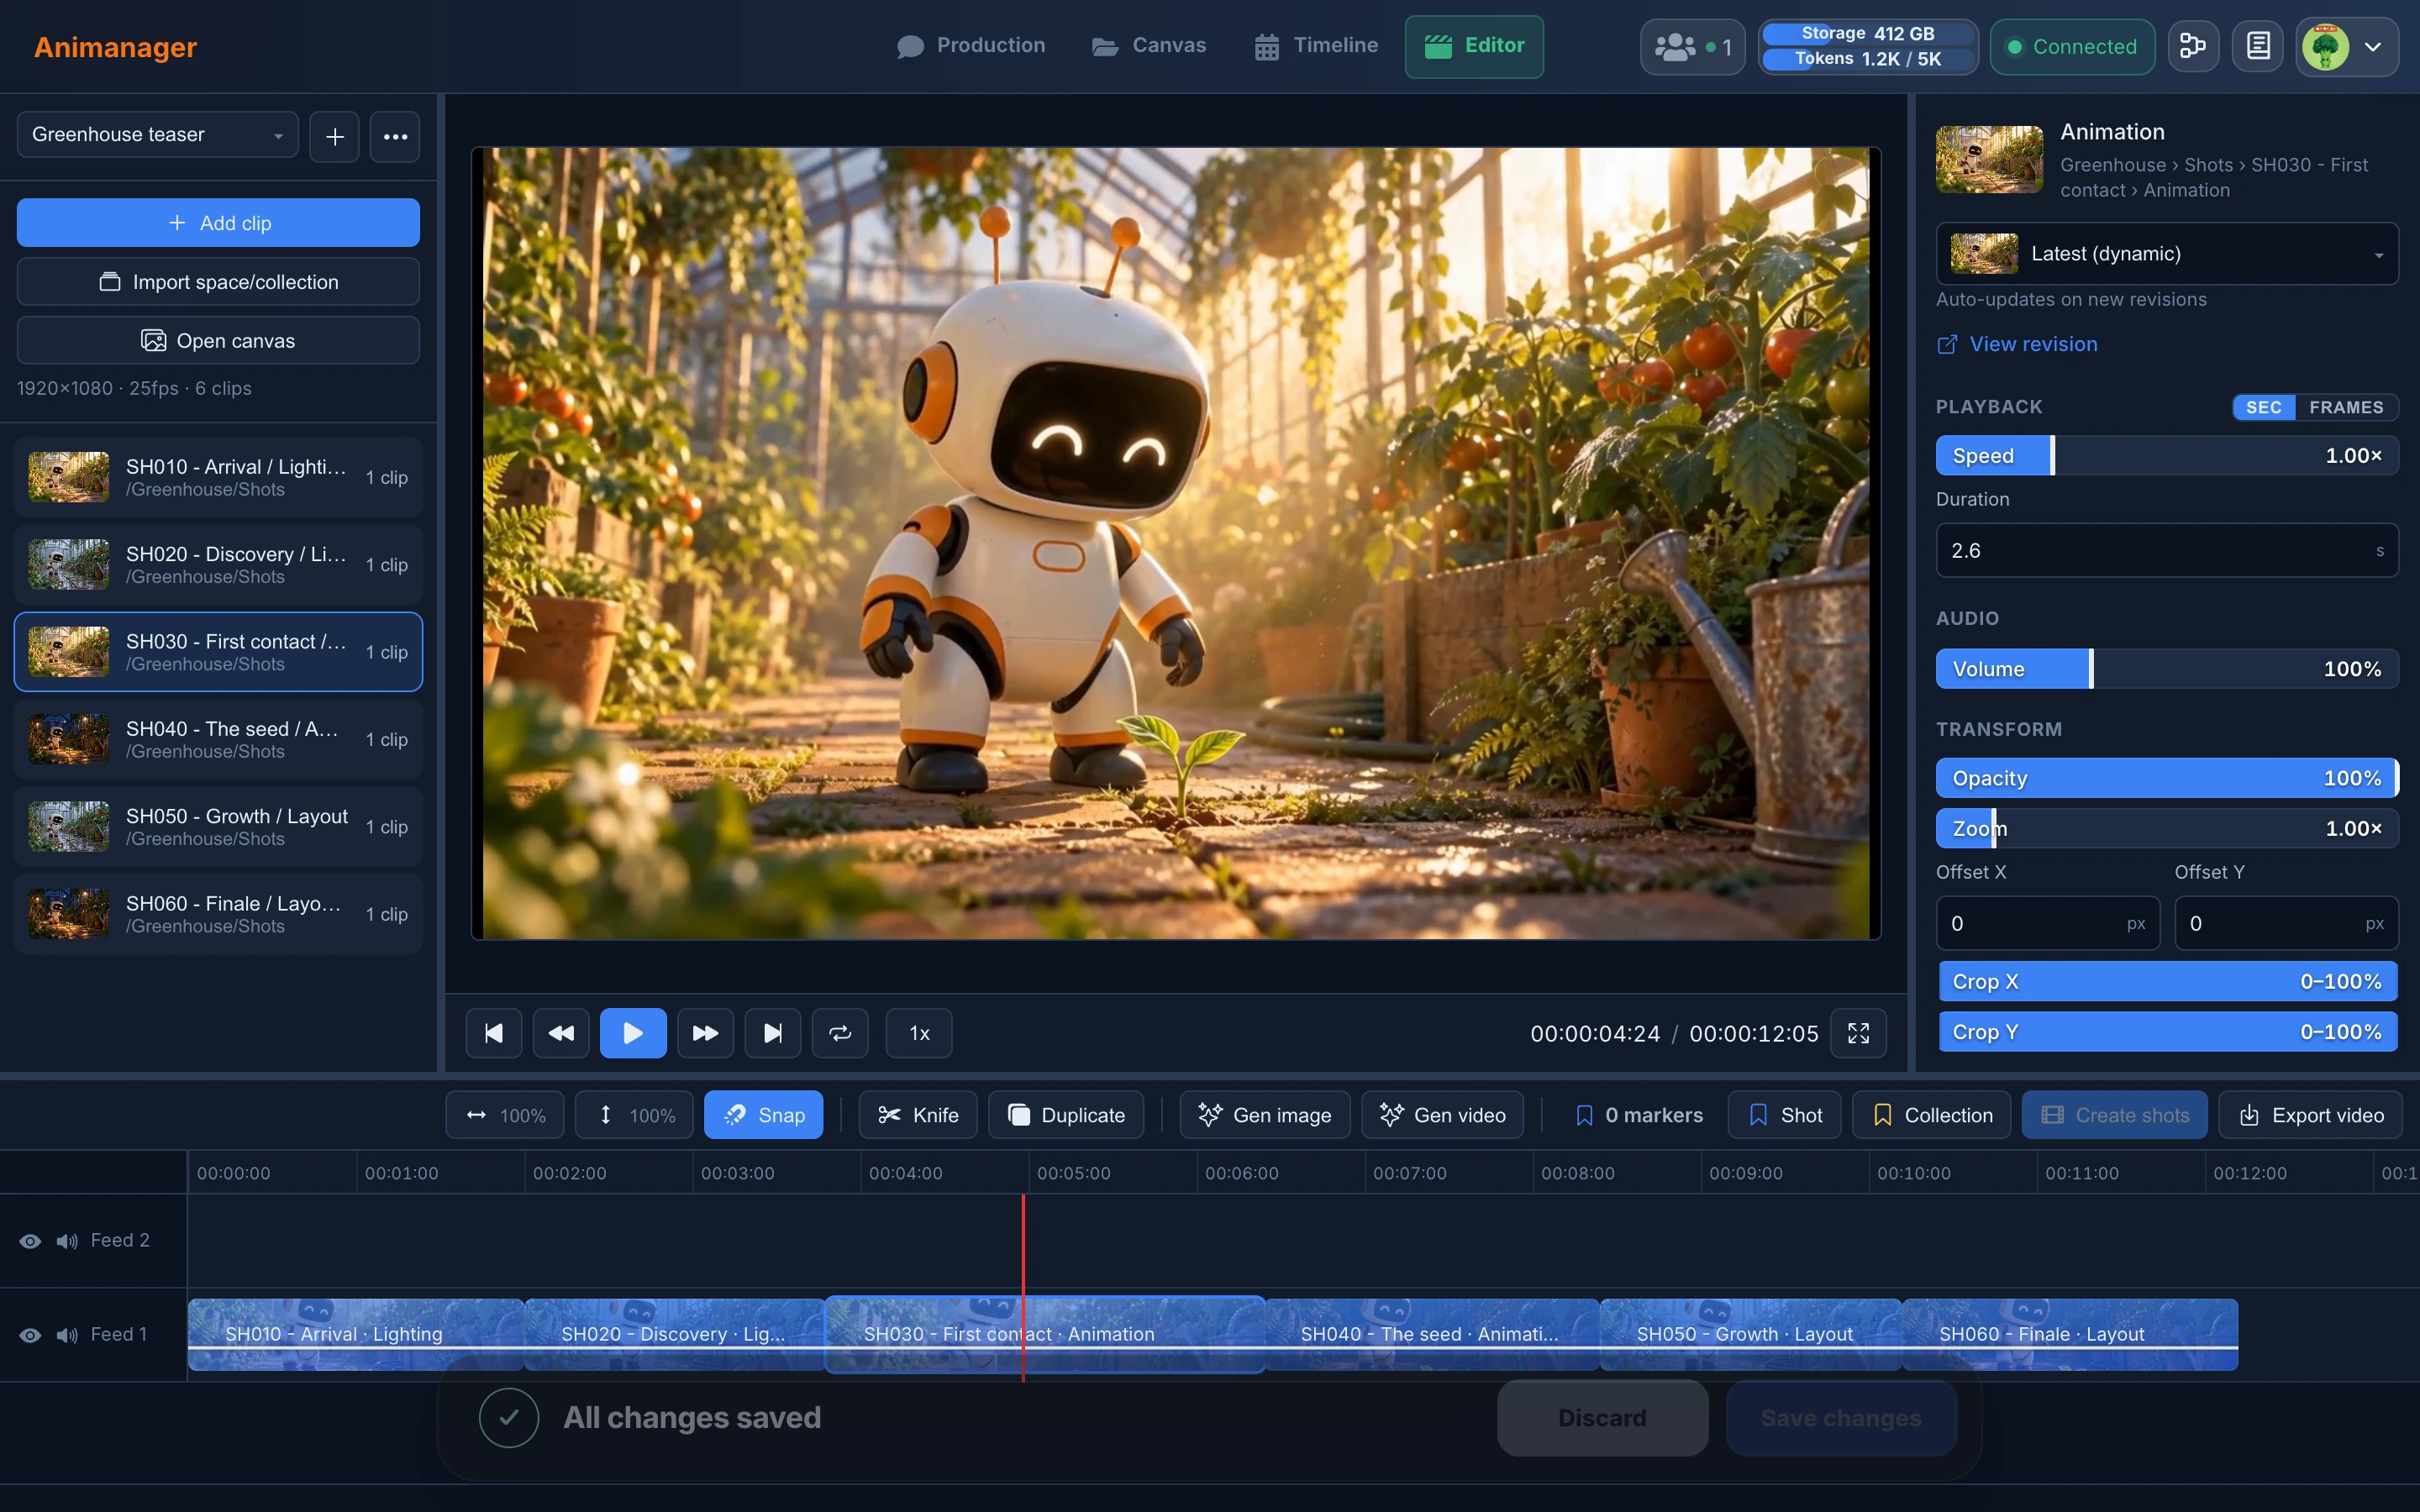Hide Feed 1 with its eye icon
2420x1512 pixels.
click(30, 1335)
